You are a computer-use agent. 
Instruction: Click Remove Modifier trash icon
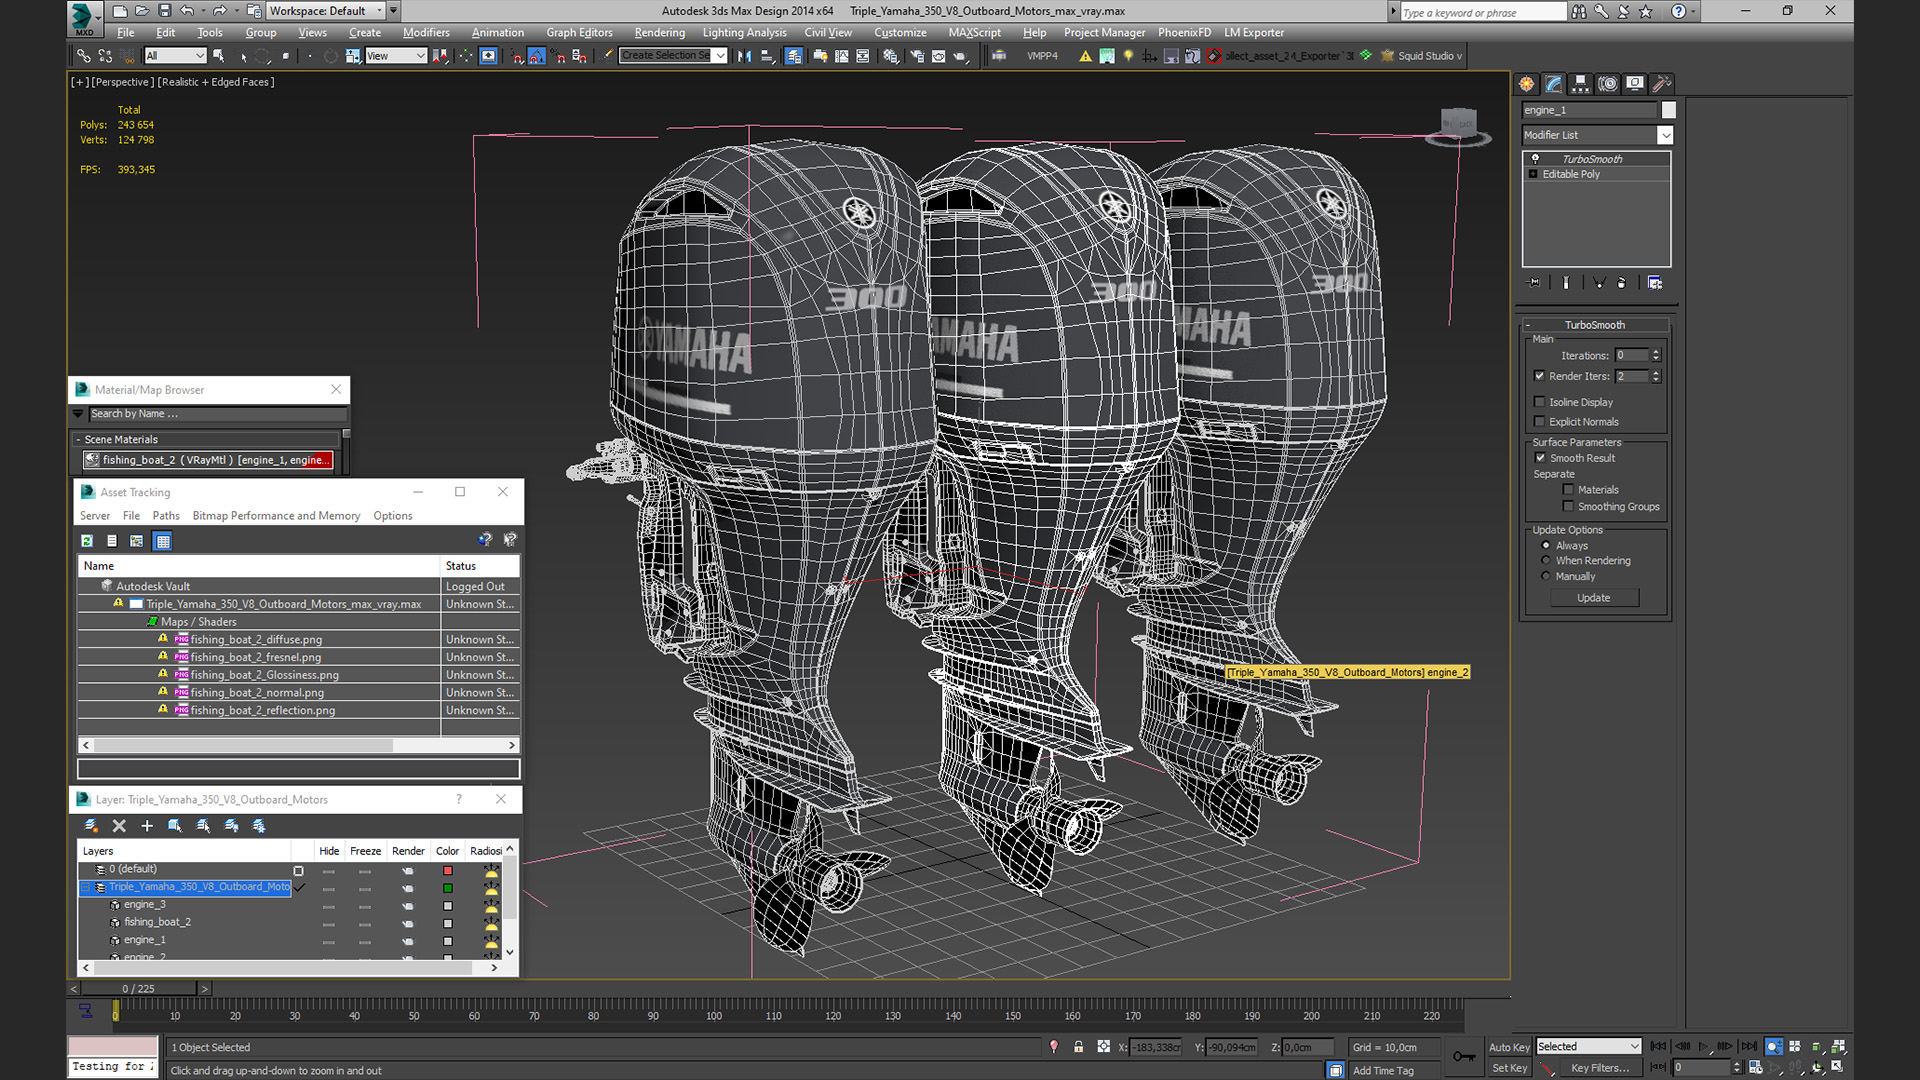(1622, 283)
